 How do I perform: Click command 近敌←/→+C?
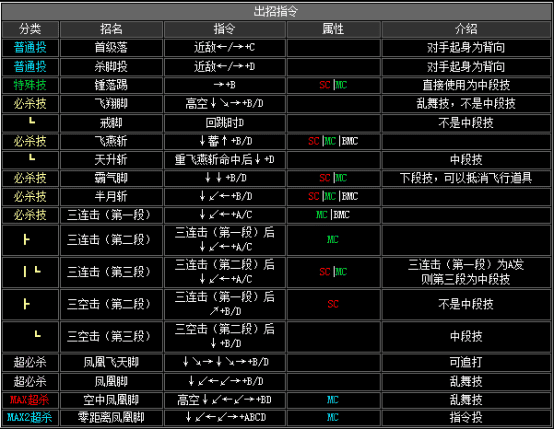pyautogui.click(x=224, y=47)
